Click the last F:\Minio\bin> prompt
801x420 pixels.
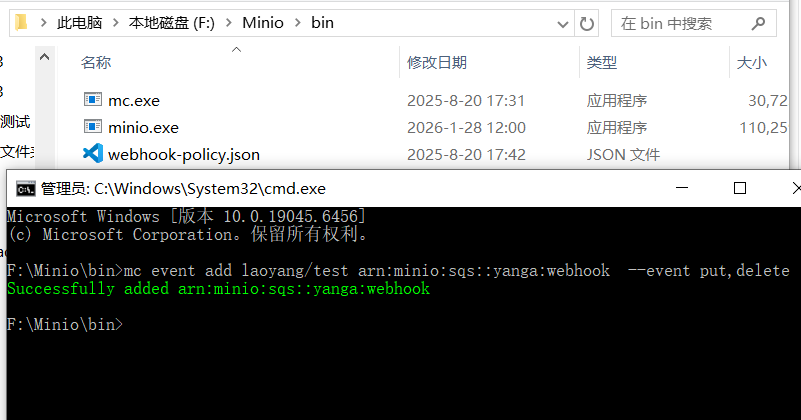(65, 324)
